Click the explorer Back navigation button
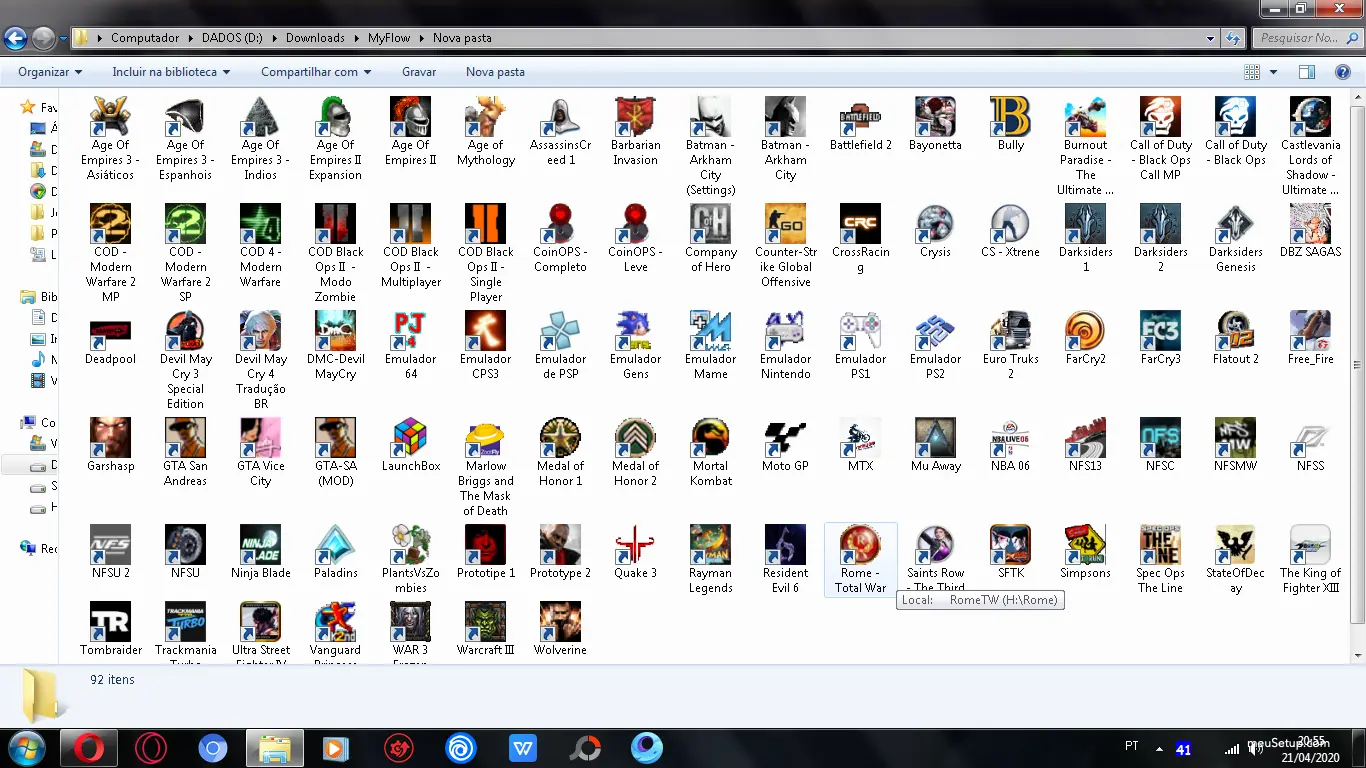 tap(15, 39)
